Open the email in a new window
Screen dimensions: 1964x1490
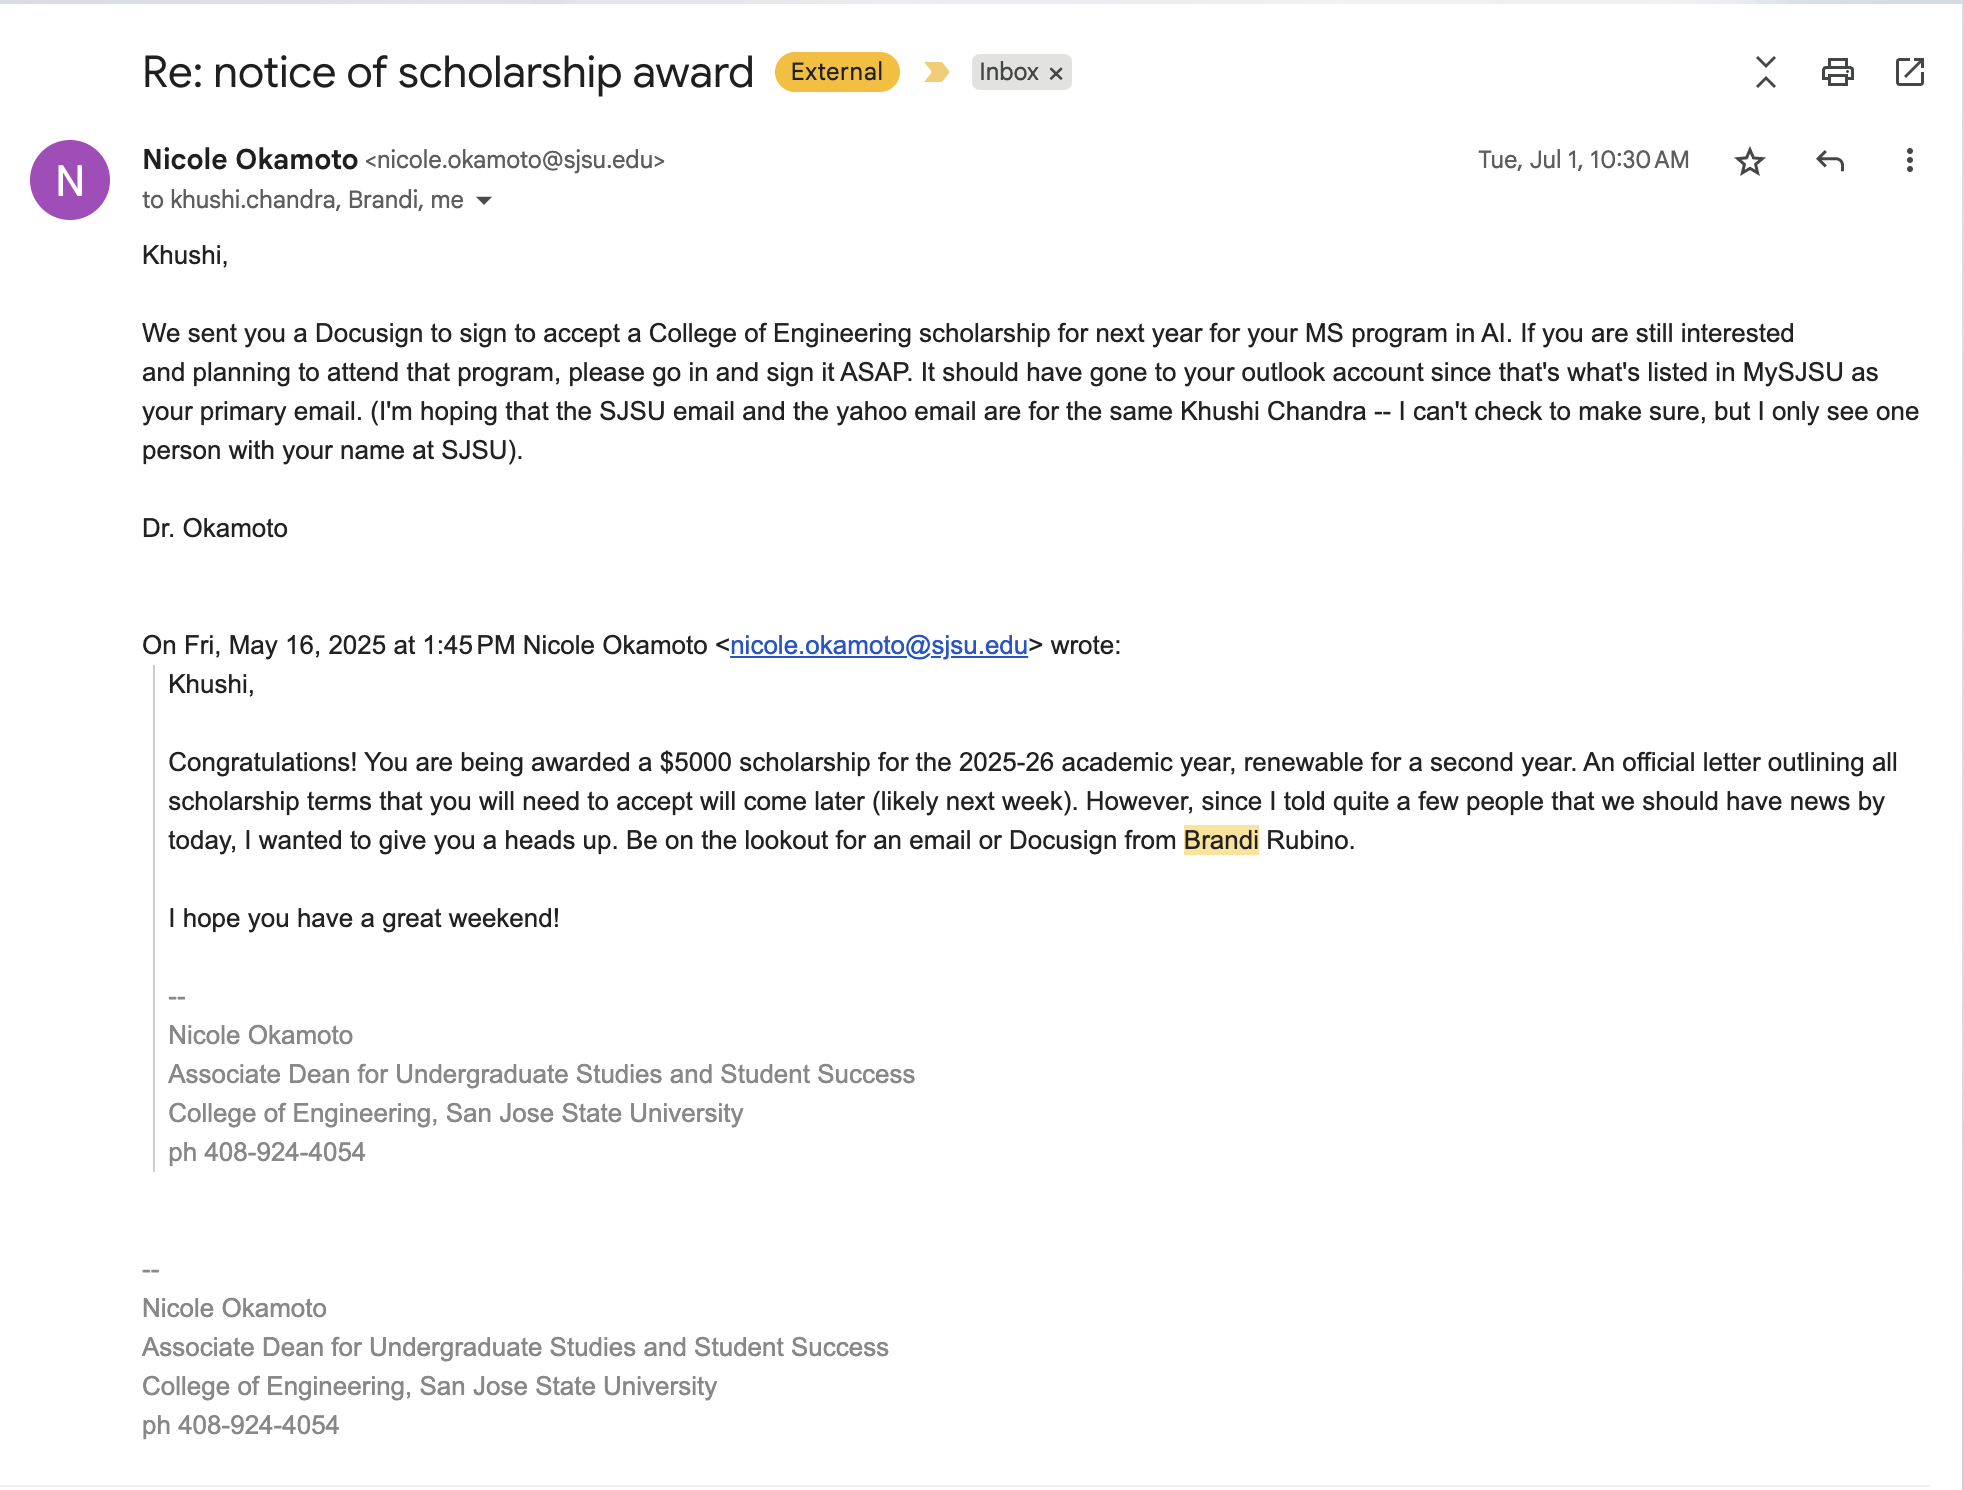[1909, 72]
